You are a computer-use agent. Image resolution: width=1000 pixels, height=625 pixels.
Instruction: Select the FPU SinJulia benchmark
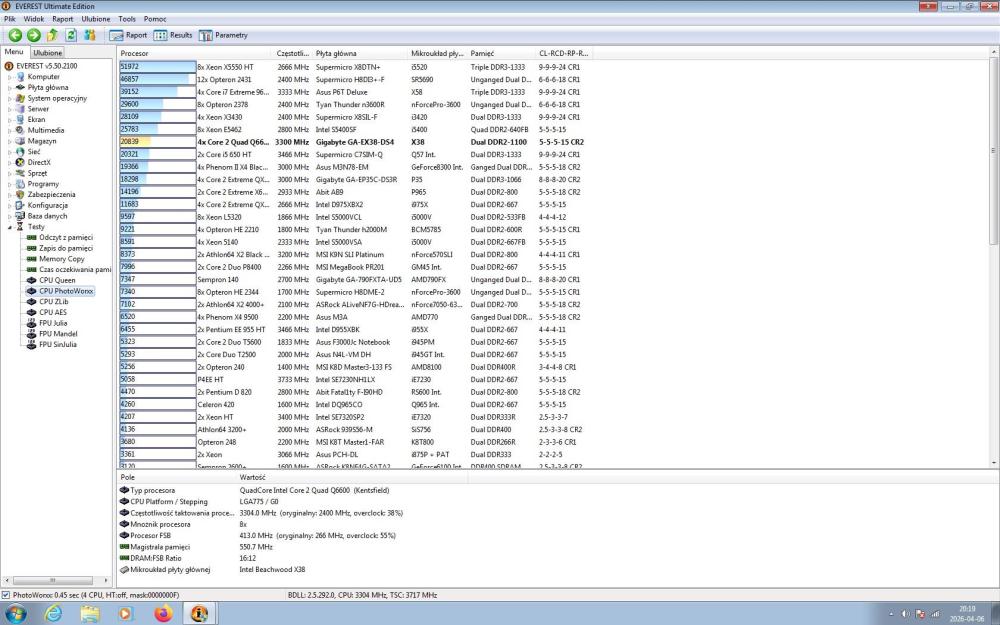(57, 344)
